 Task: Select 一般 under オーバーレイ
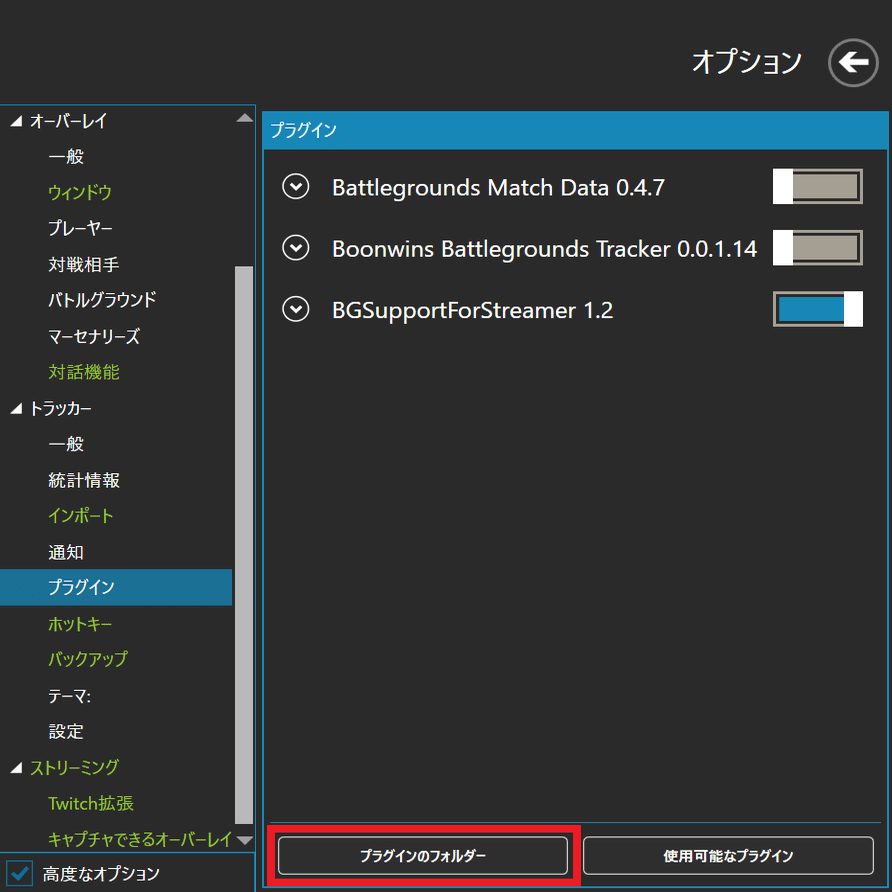tap(66, 156)
